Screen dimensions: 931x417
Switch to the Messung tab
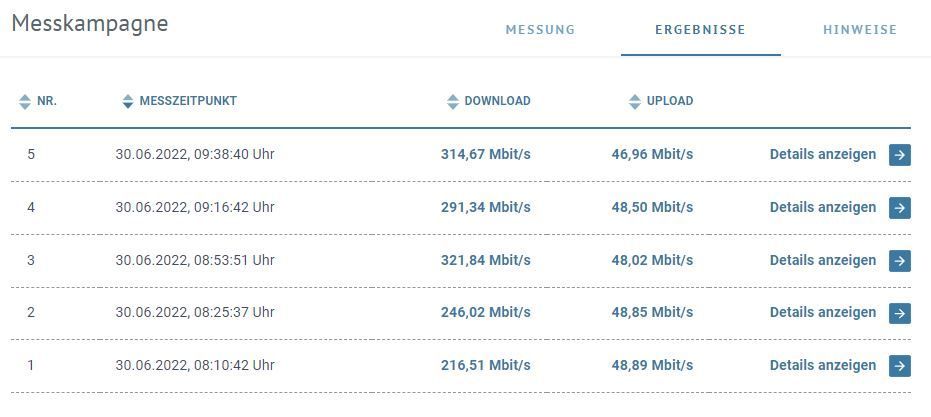(x=540, y=30)
